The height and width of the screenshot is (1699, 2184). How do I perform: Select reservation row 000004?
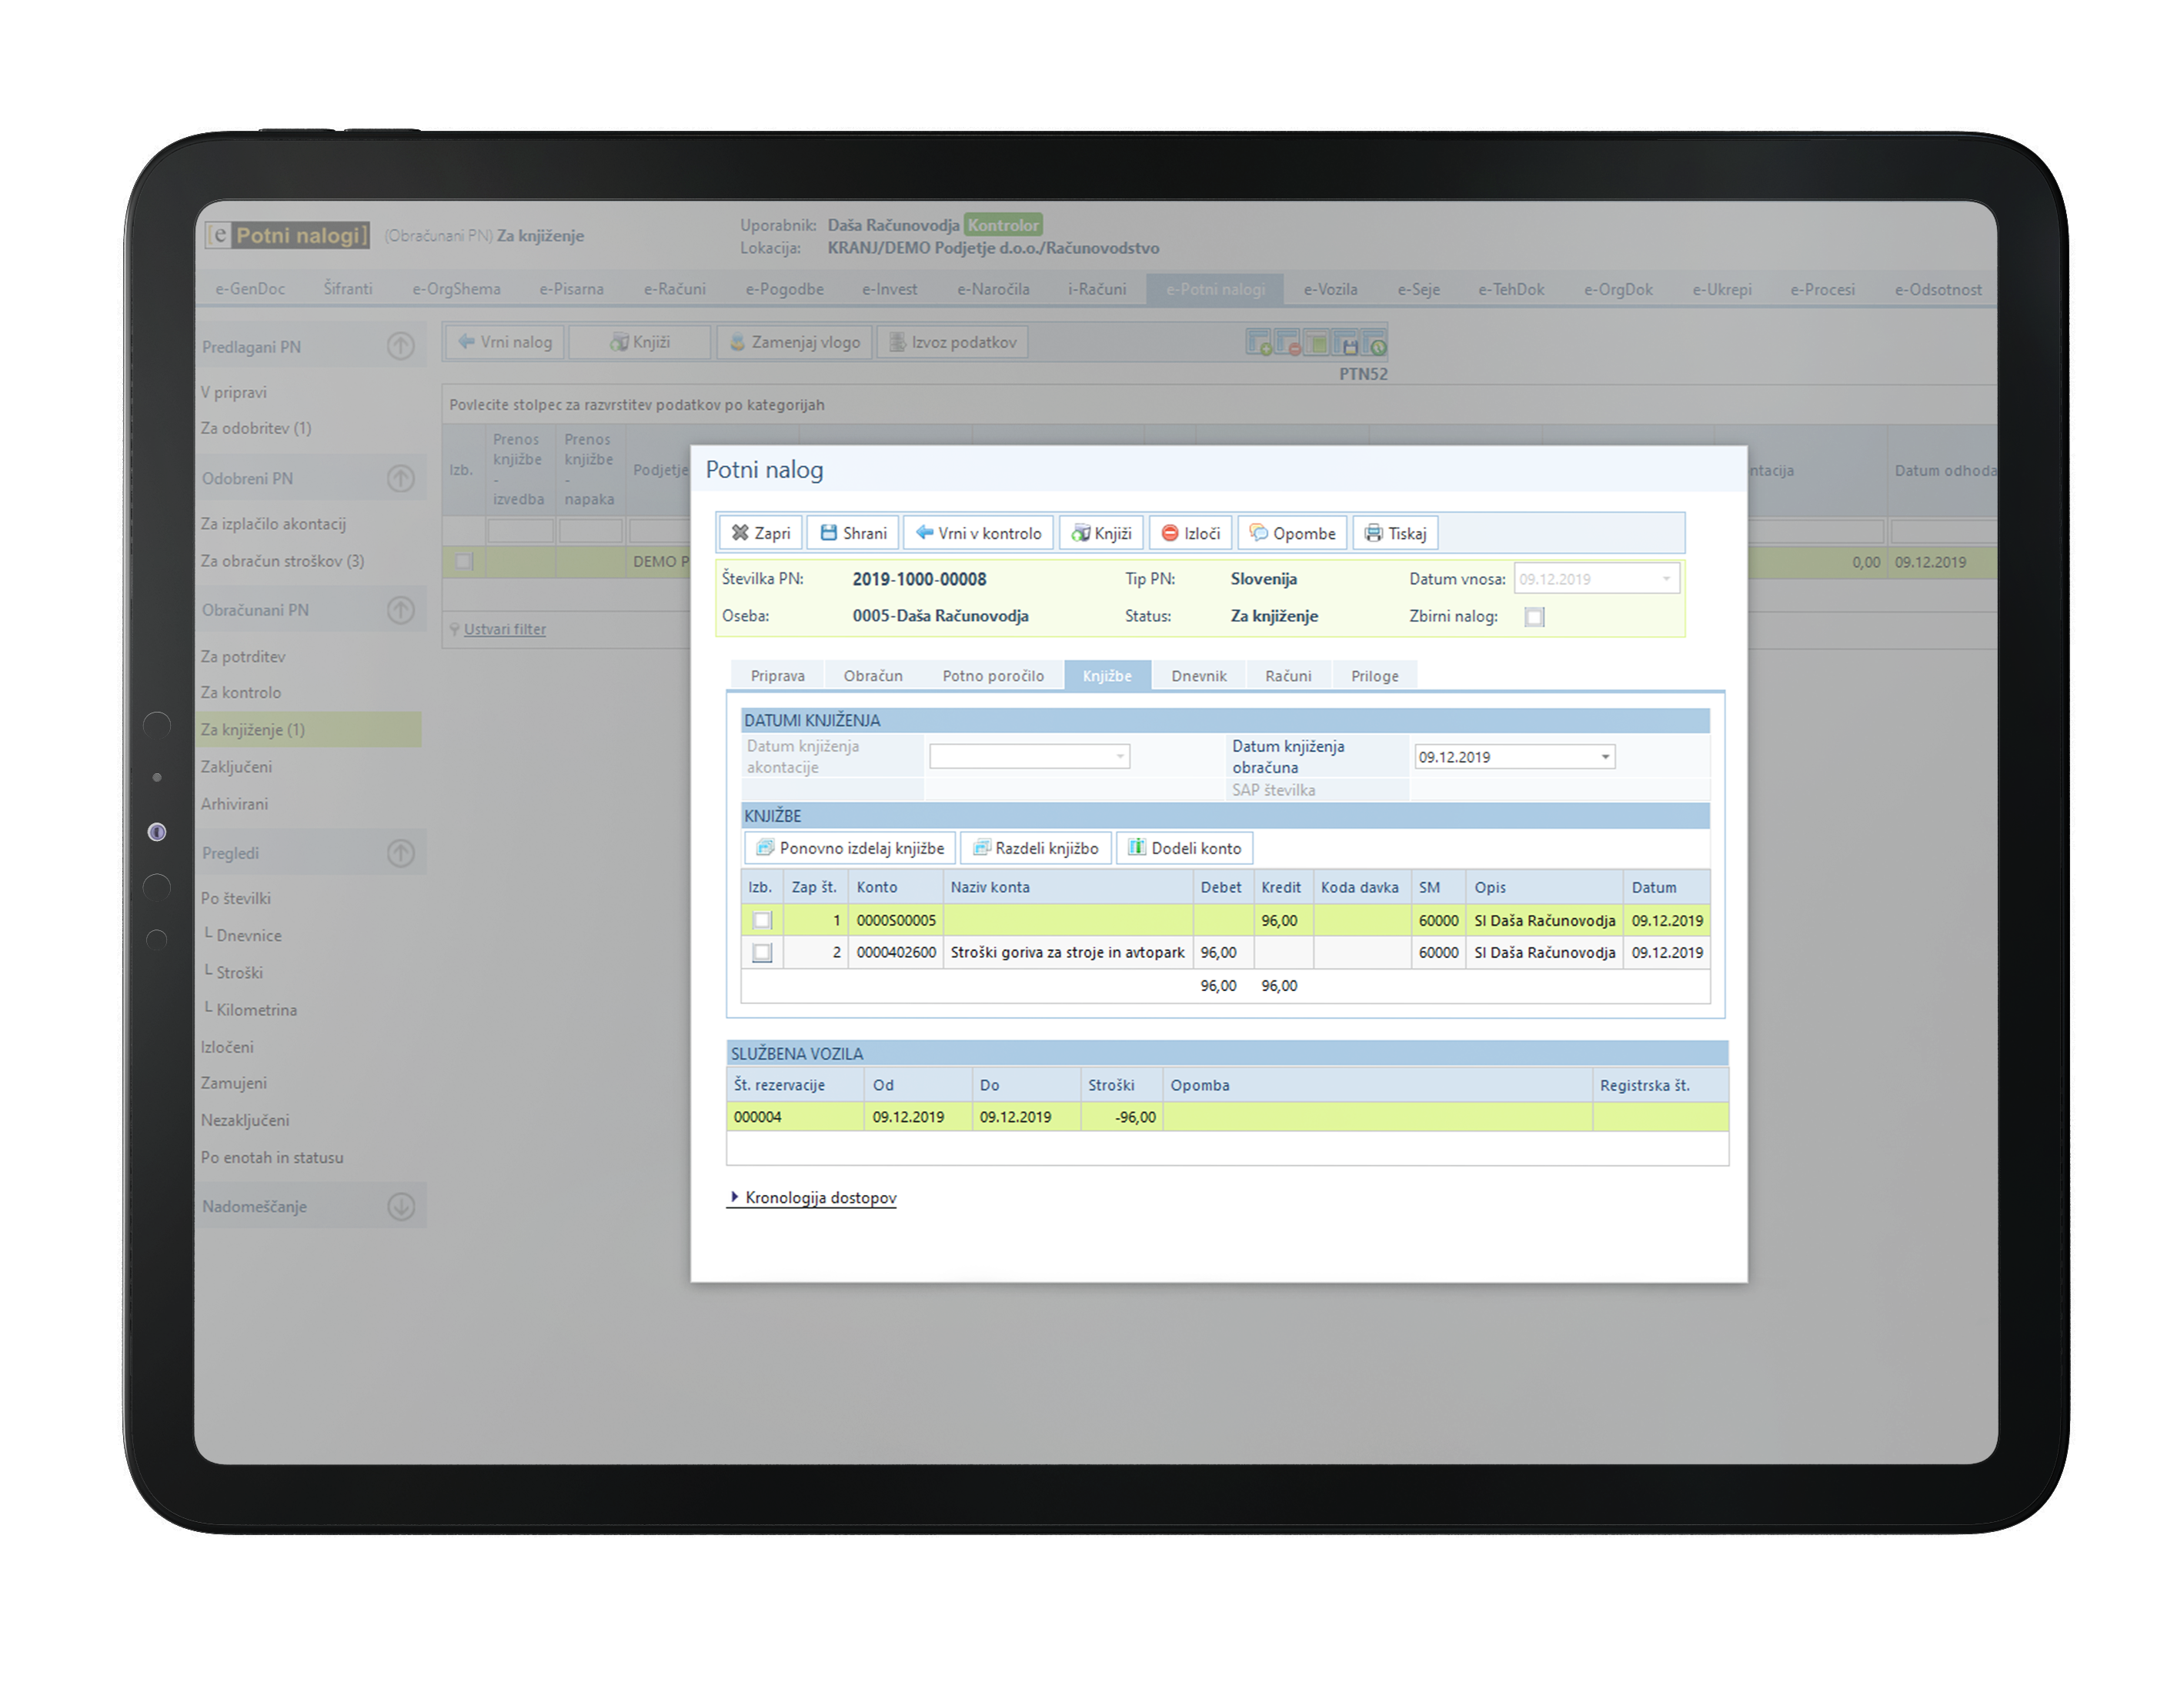[1228, 1117]
